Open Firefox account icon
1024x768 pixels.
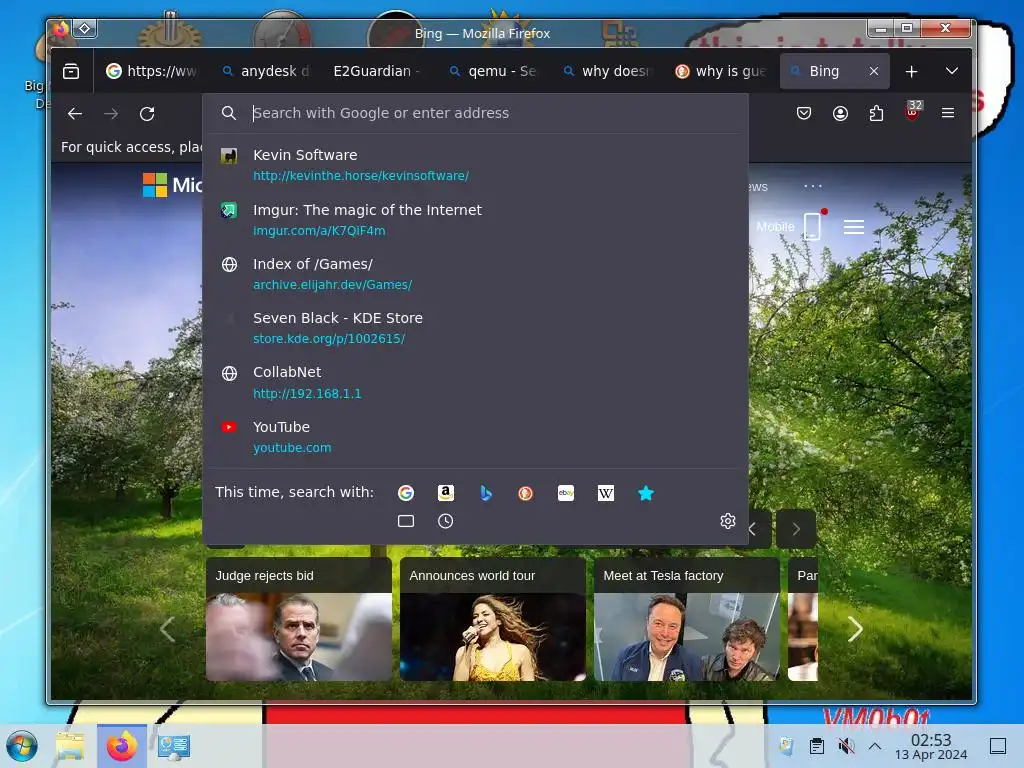point(840,113)
